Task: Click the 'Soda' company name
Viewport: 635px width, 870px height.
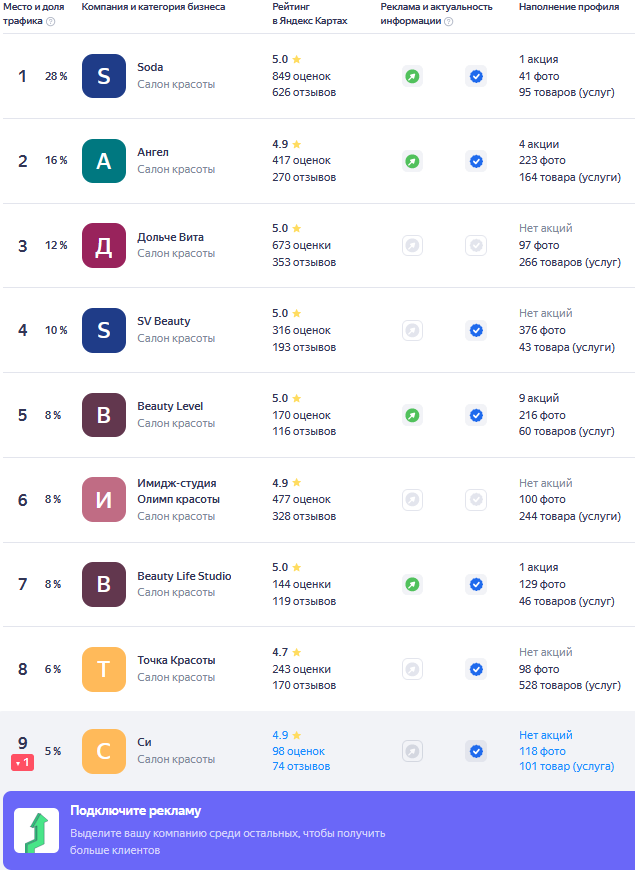Action: click(x=150, y=67)
